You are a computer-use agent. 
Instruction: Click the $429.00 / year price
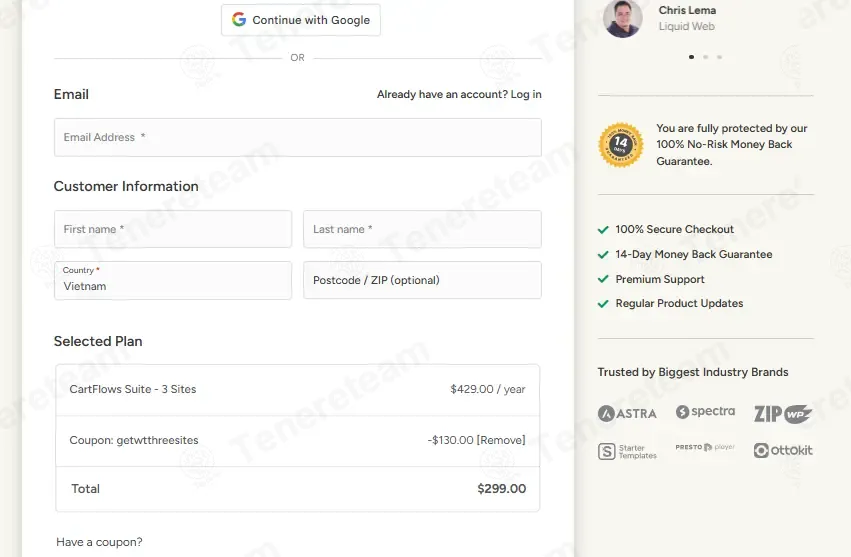pos(488,389)
